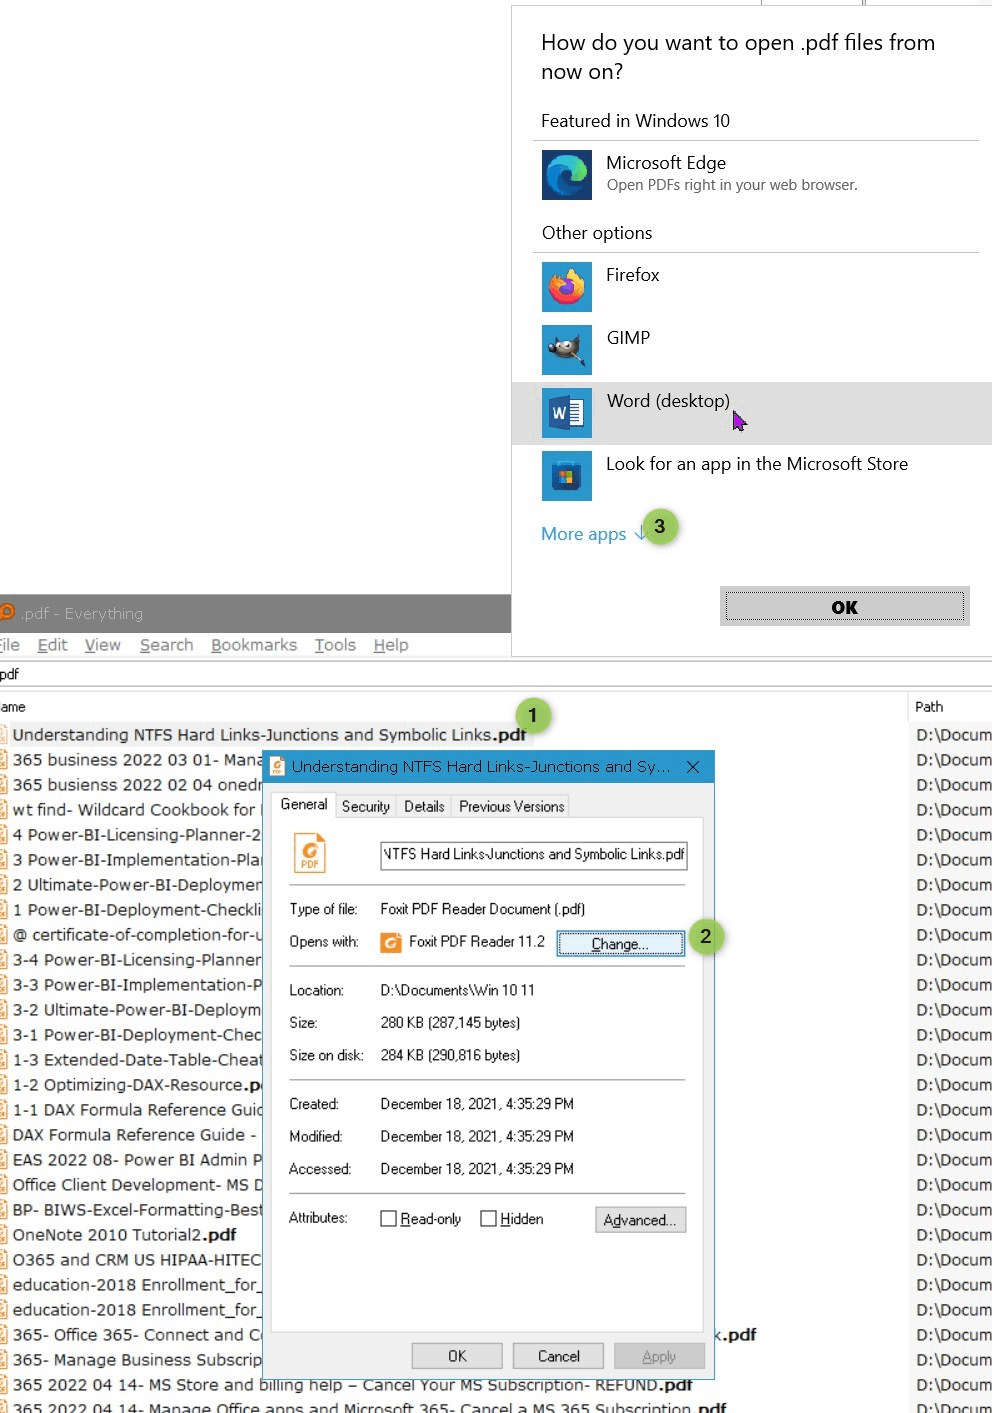
Task: Select the Microsoft Edge app icon
Action: pyautogui.click(x=567, y=175)
